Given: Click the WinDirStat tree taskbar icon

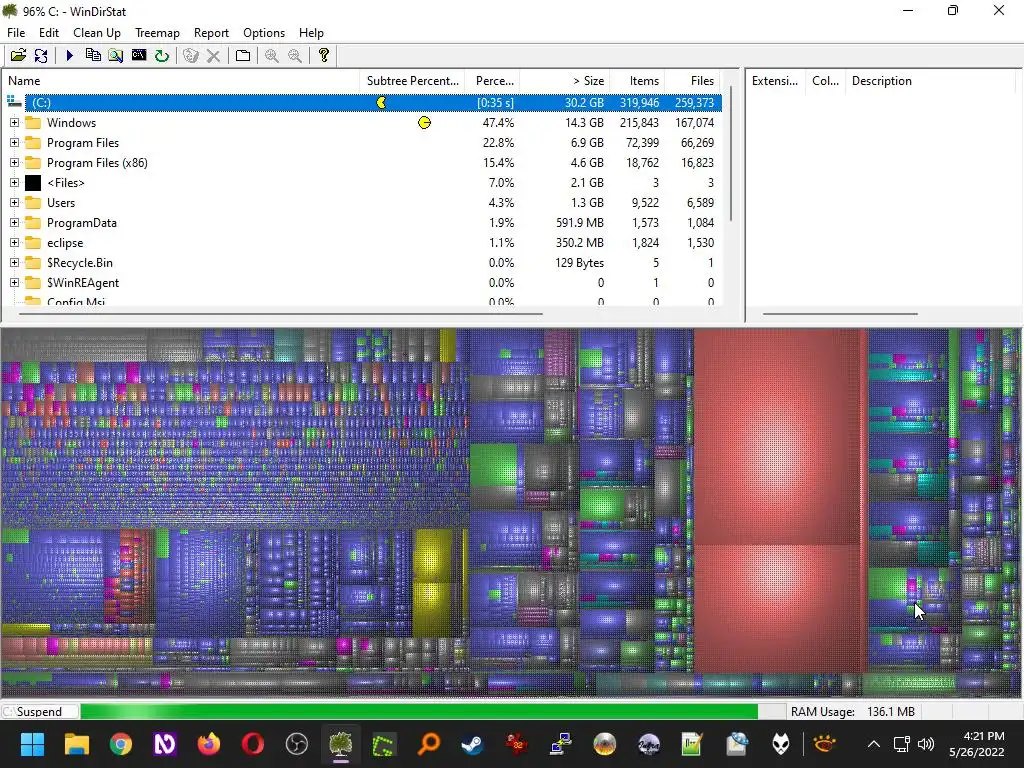Looking at the screenshot, I should (340, 744).
